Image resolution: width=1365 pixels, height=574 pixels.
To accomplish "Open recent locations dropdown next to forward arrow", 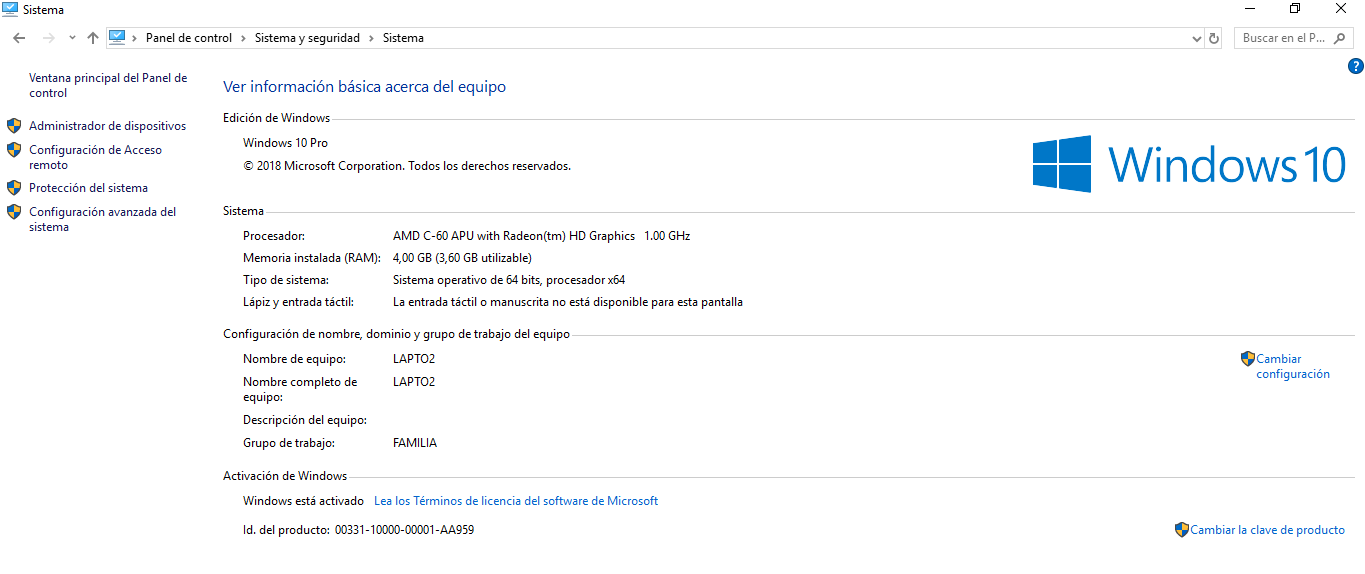I will coord(72,38).
